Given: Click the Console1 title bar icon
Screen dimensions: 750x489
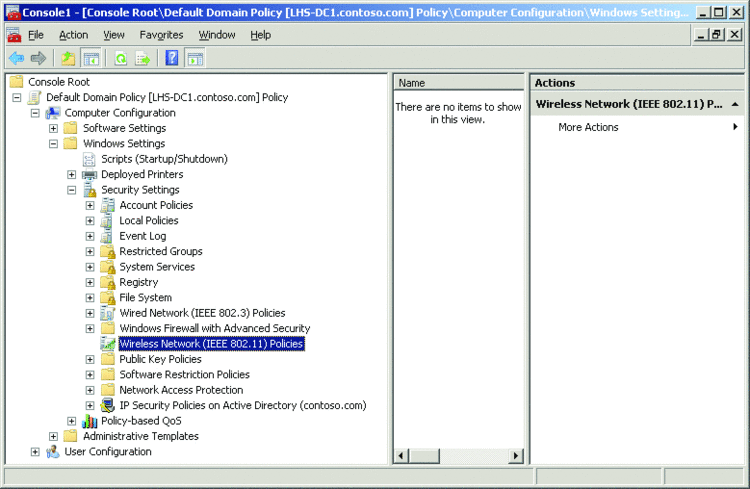Looking at the screenshot, I should [x=13, y=12].
